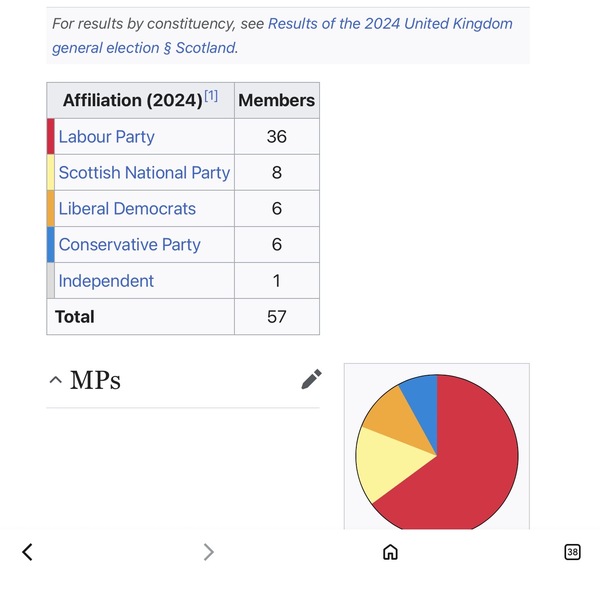Open the Labour Party link
600x590 pixels.
point(106,137)
